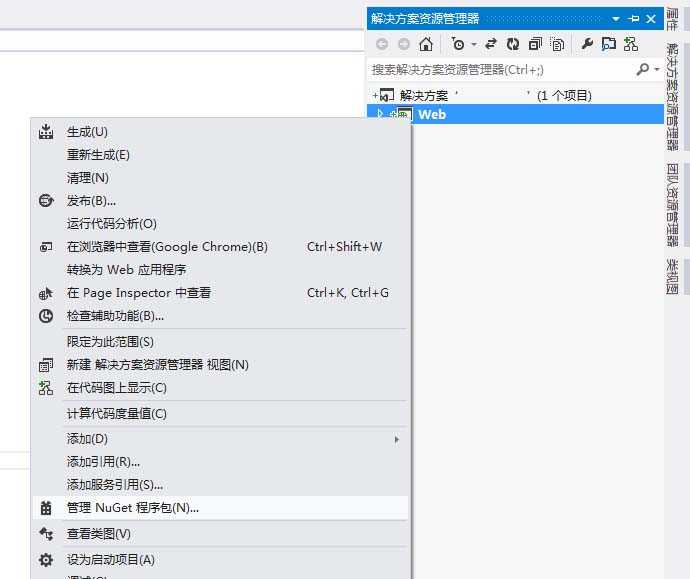The width and height of the screenshot is (690, 579).
Task: Choose 运行代码分析(O) menu entry
Action: (x=220, y=224)
